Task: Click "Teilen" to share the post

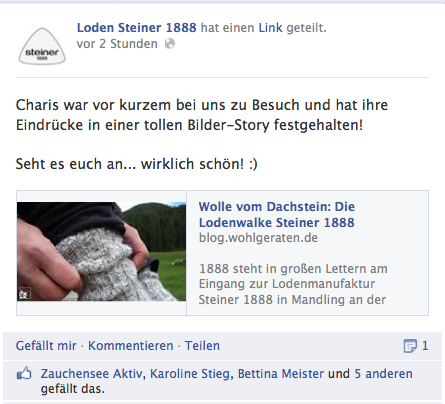Action: point(202,346)
